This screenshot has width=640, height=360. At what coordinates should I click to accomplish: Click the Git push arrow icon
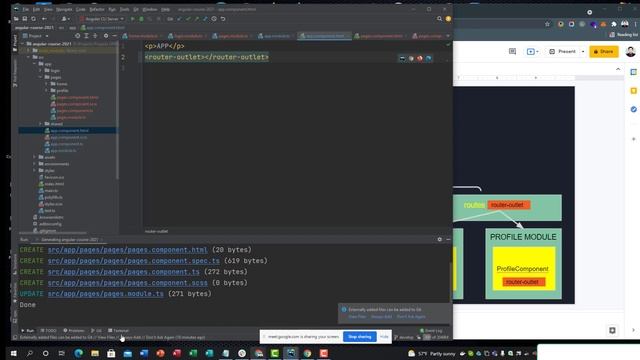pos(197,19)
